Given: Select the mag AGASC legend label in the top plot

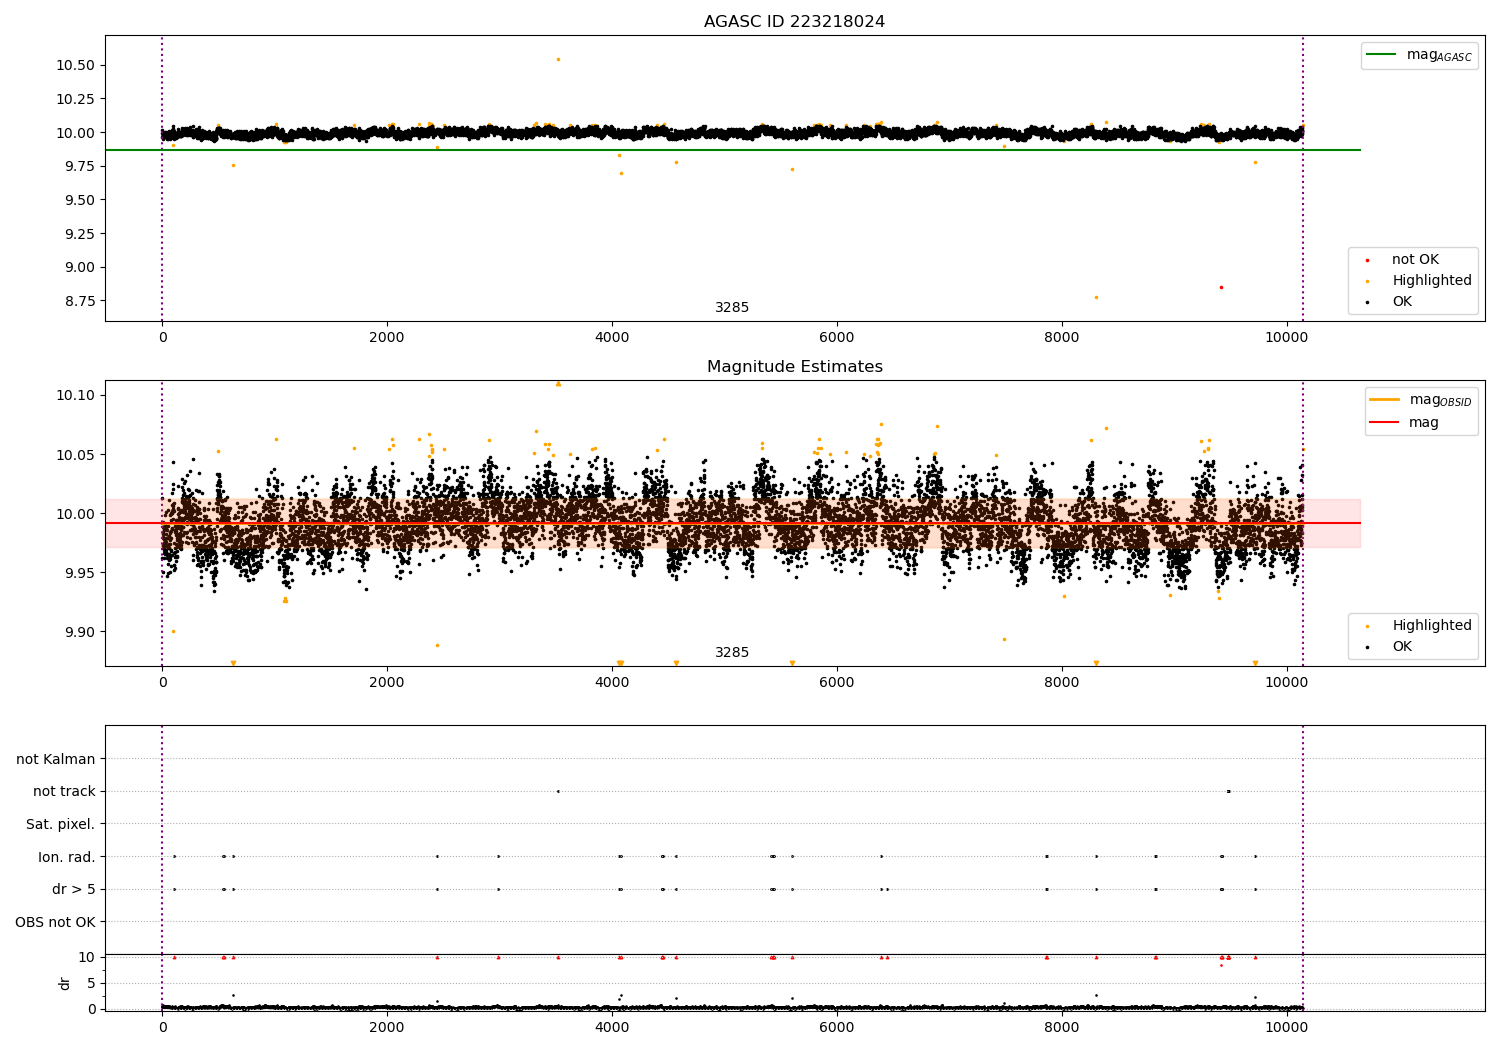Looking at the screenshot, I should coord(1439,55).
